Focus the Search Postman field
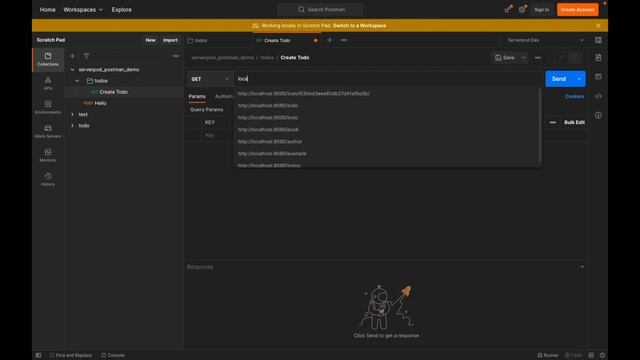 click(320, 9)
